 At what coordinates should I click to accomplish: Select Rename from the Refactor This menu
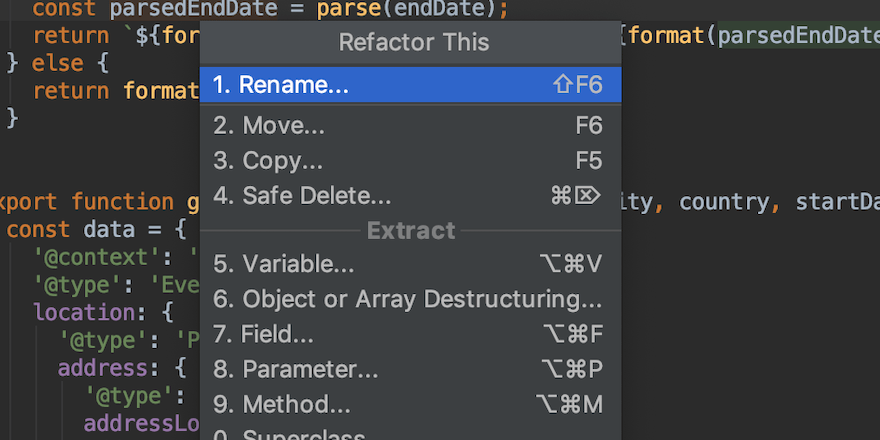point(281,85)
